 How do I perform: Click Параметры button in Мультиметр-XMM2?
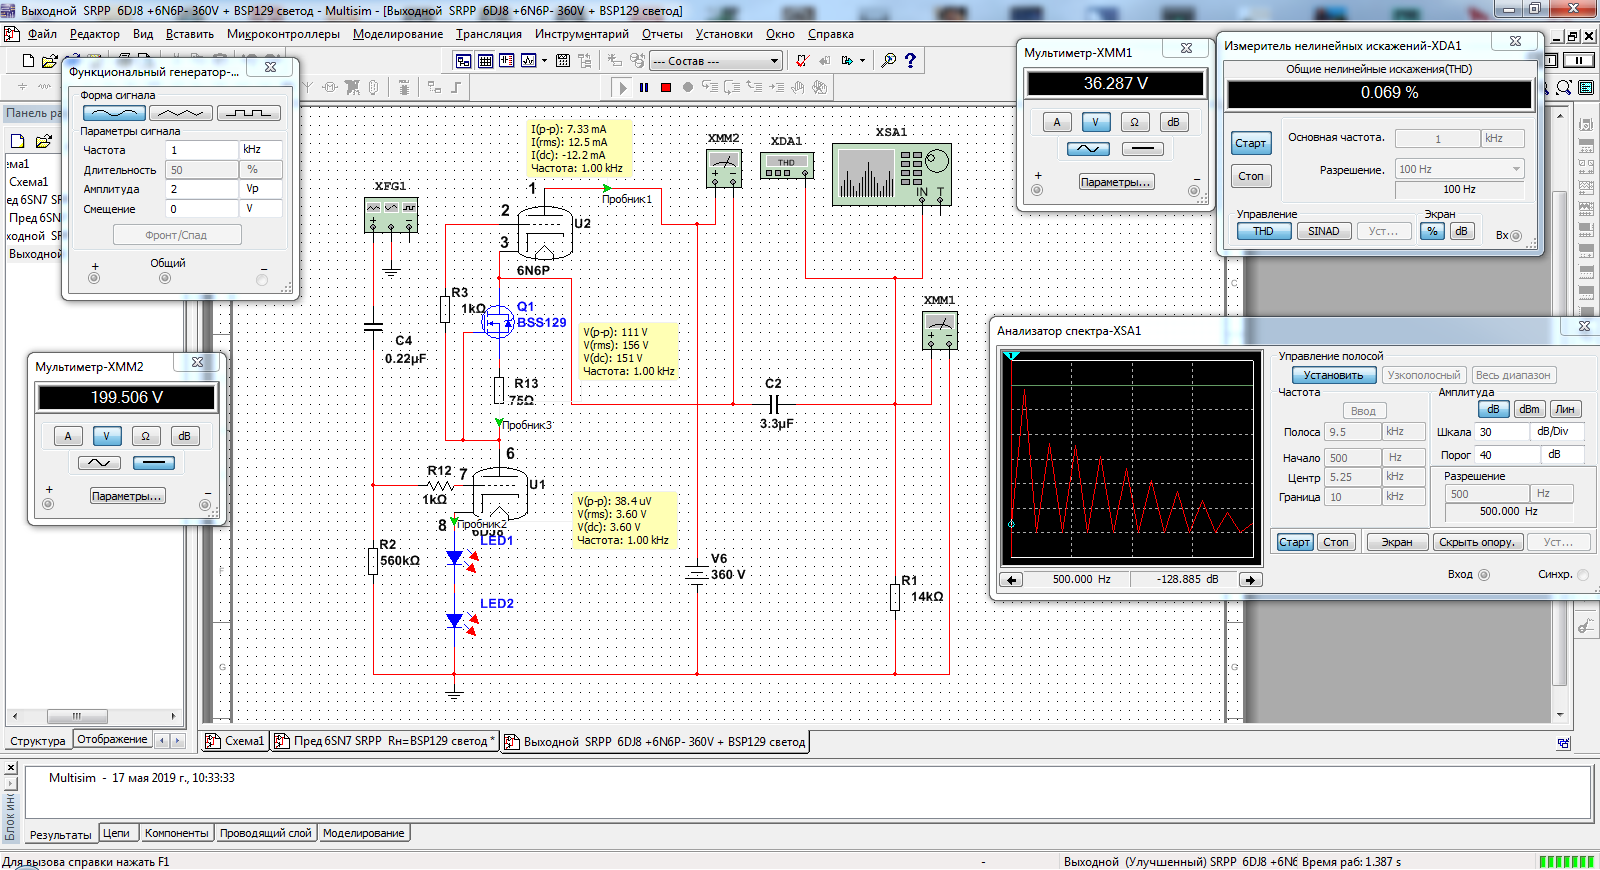point(127,496)
